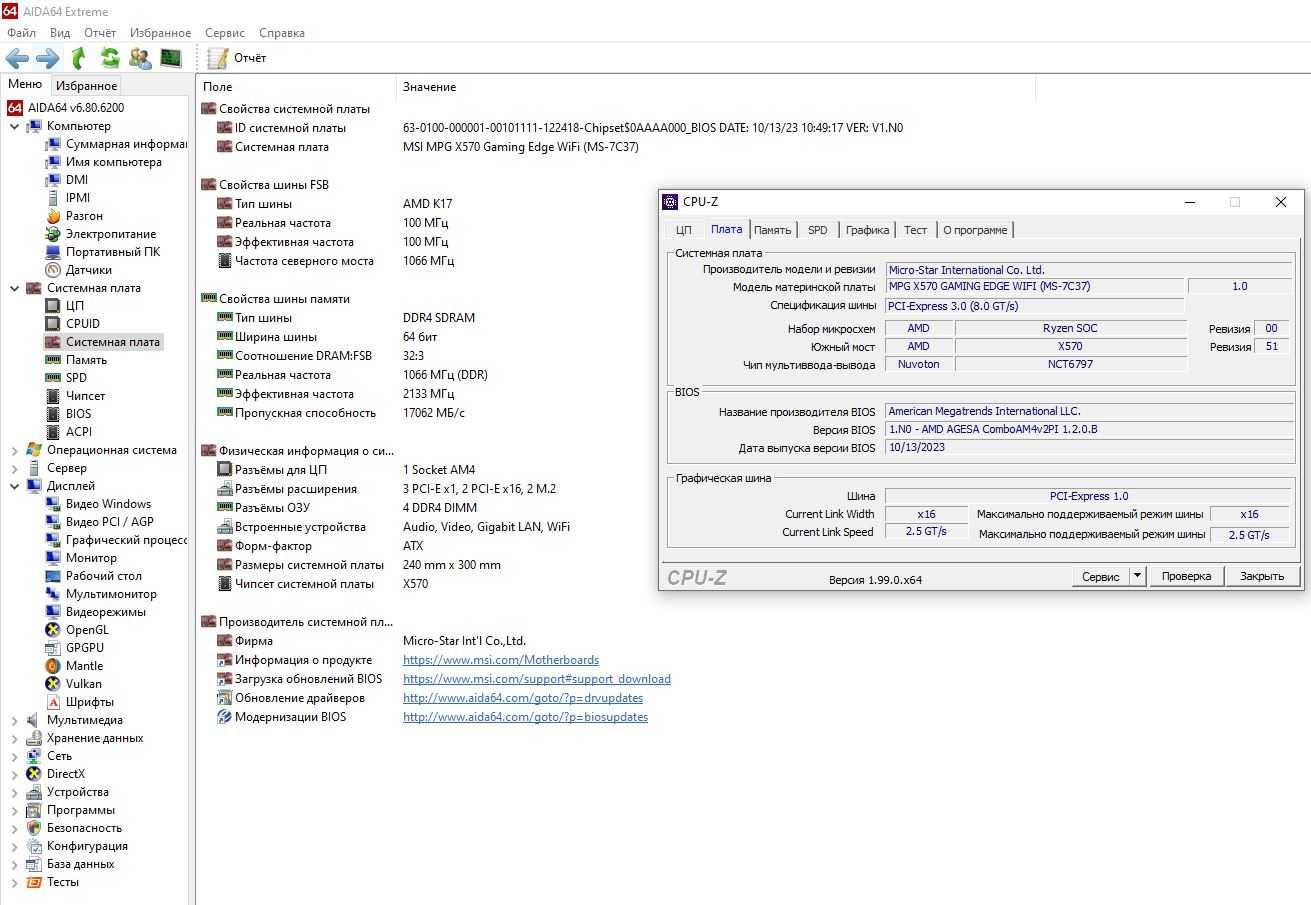
Task: Open the ЦП item under Системная плата
Action: point(75,306)
